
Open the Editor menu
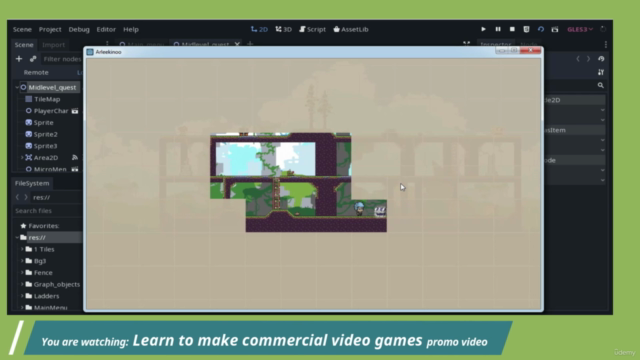coord(106,29)
